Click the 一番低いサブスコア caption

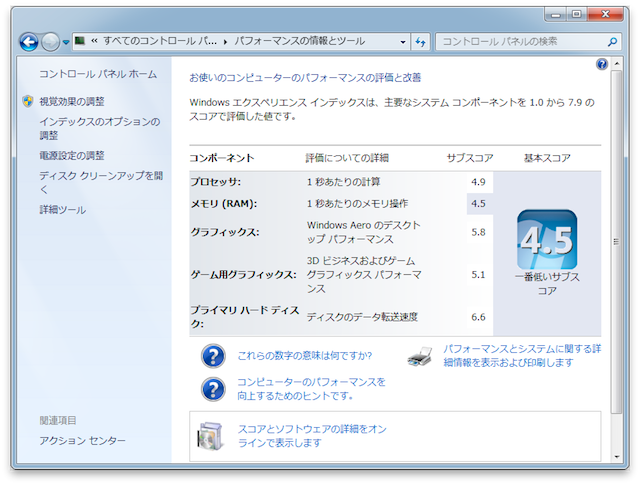547,284
